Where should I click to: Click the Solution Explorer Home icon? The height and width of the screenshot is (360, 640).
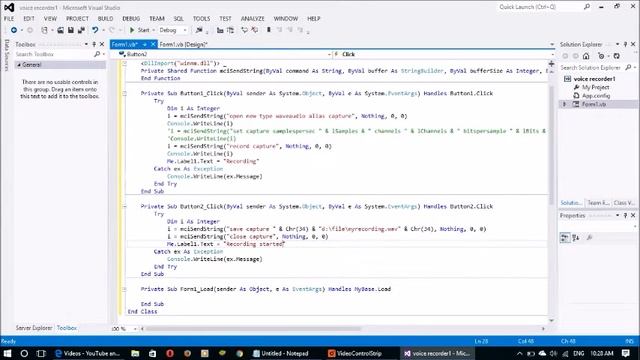pyautogui.click(x=586, y=56)
